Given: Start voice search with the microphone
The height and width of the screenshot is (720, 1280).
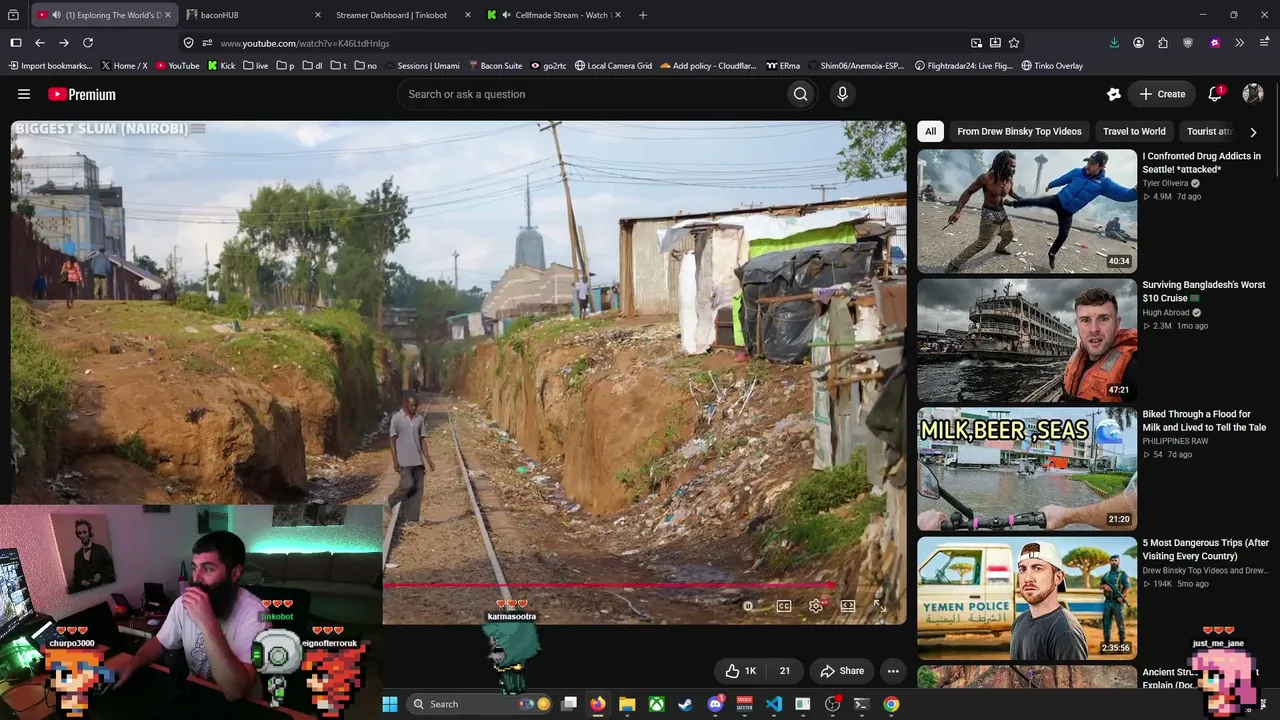Looking at the screenshot, I should coord(842,94).
